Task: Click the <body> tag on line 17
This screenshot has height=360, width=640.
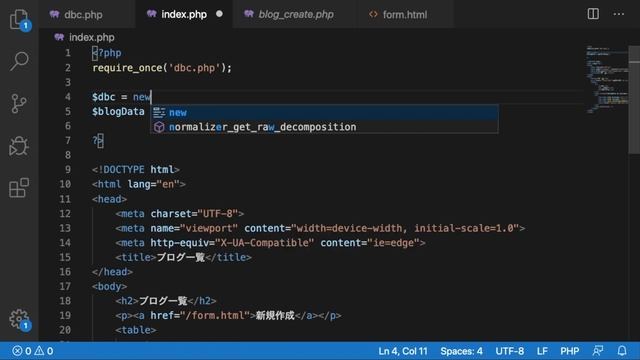Action: [x=109, y=287]
